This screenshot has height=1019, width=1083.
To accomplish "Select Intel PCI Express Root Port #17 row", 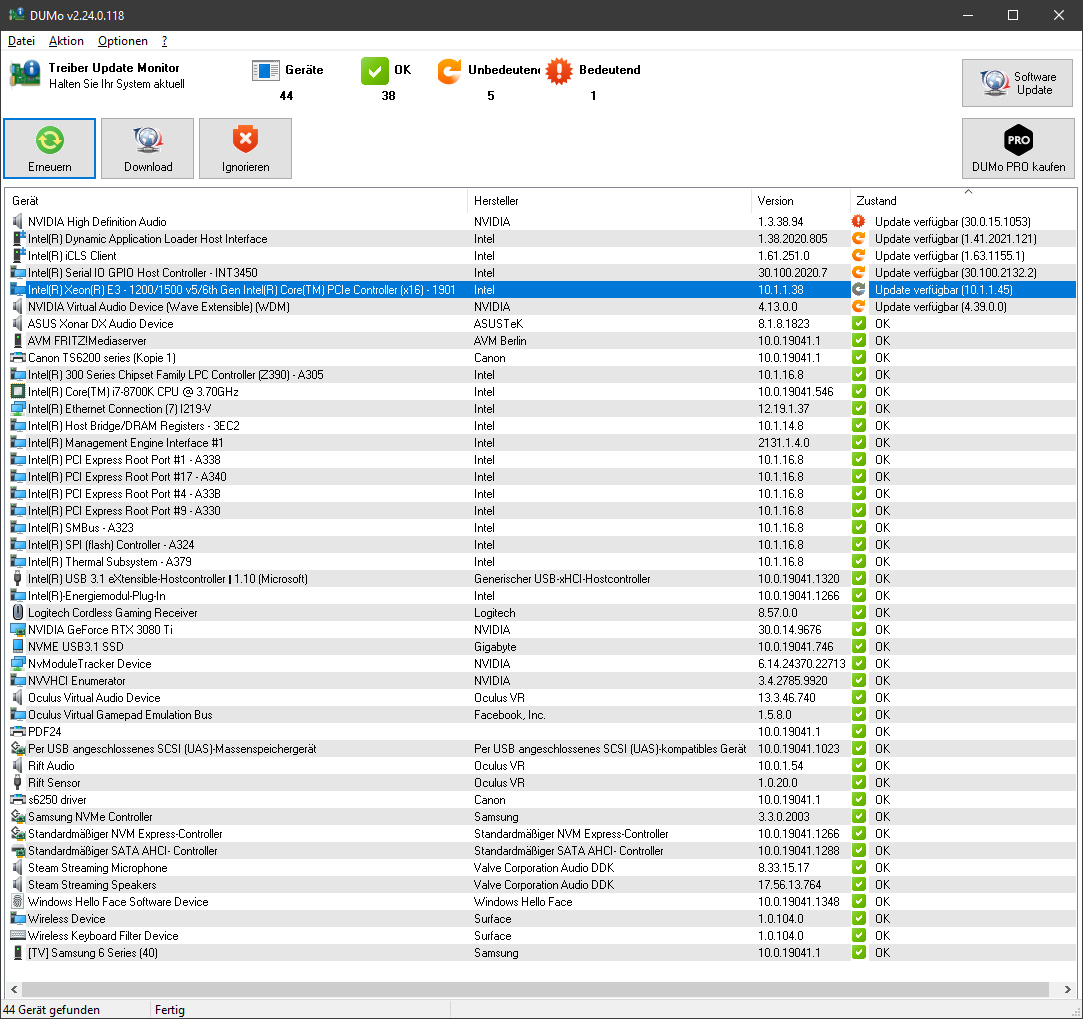I will coord(541,477).
